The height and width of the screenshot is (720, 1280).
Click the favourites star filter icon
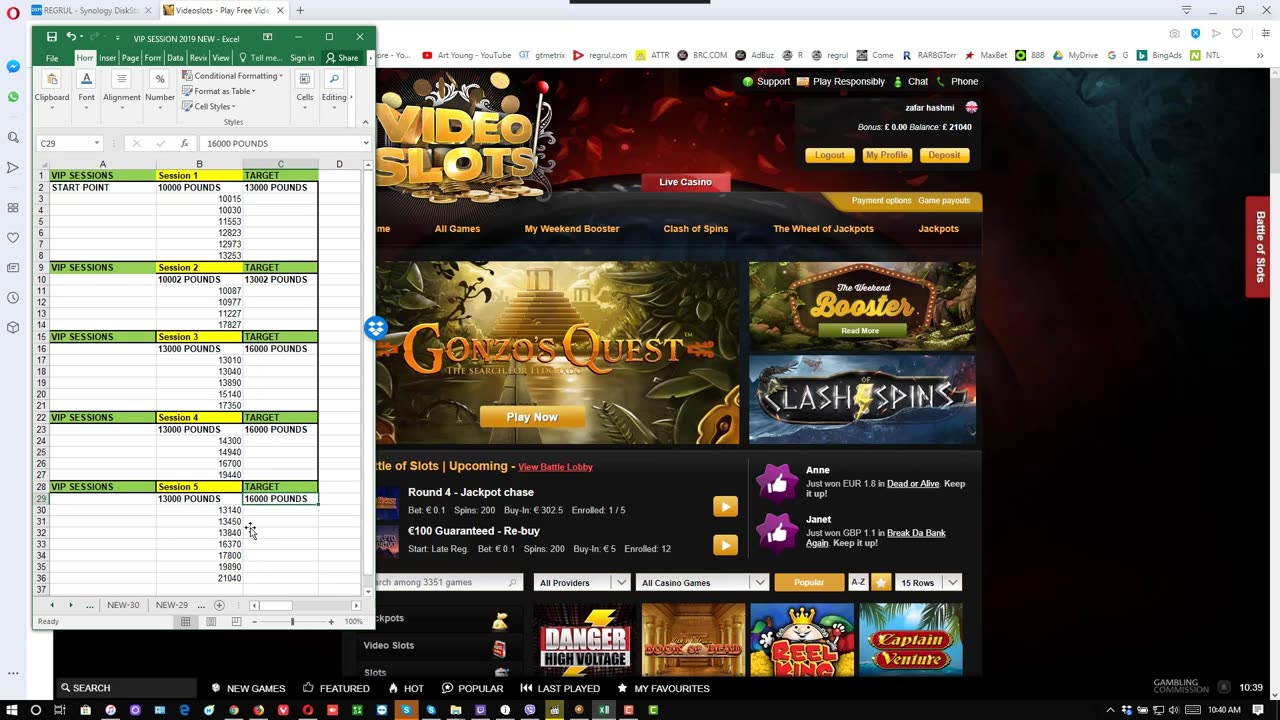[x=881, y=583]
